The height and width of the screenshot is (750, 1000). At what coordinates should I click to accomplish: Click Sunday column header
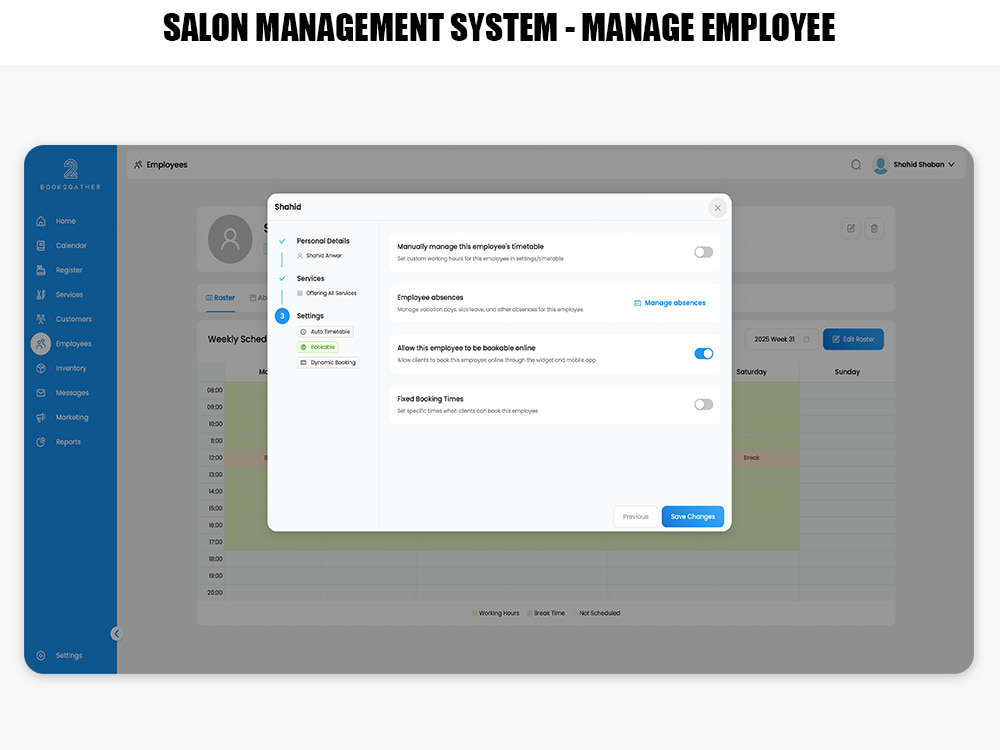[x=847, y=372]
